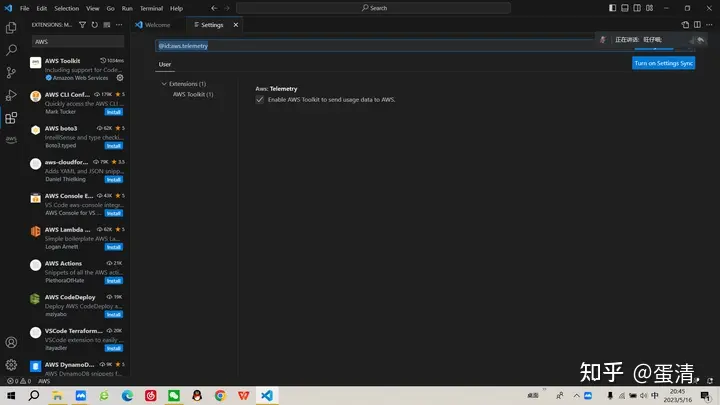Open the Go menu

click(x=110, y=8)
